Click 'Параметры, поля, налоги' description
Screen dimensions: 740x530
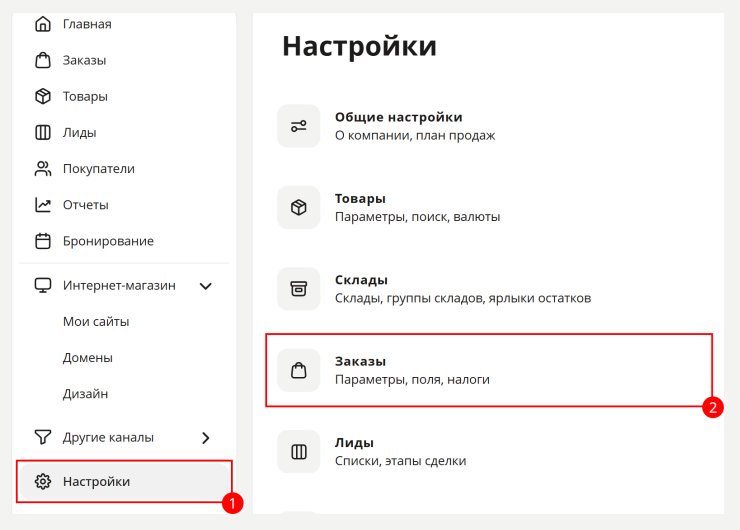(x=412, y=380)
